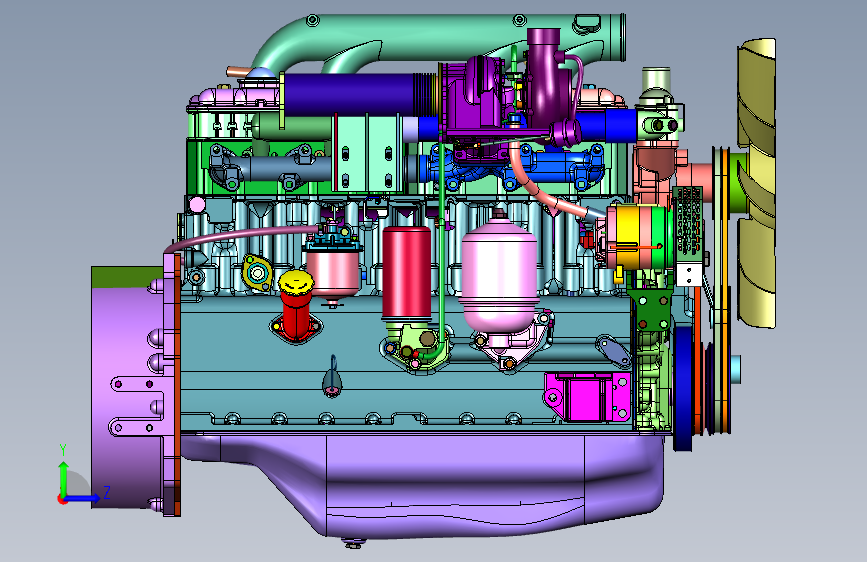
Task: Select the small pink fuel filter bowl
Action: coord(333,274)
